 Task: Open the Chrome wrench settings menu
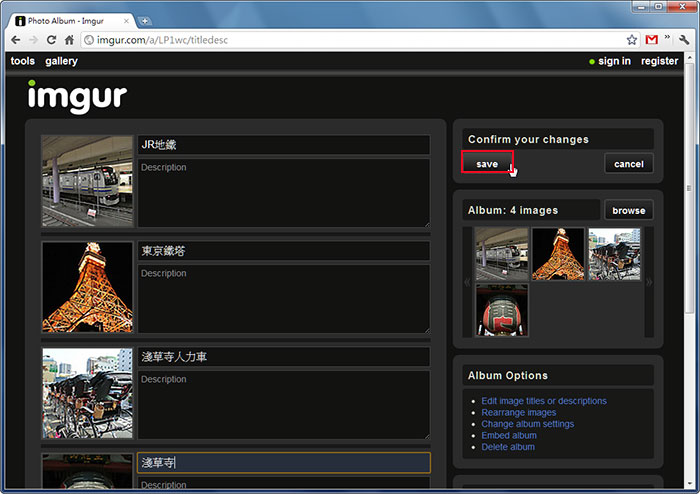[x=684, y=40]
